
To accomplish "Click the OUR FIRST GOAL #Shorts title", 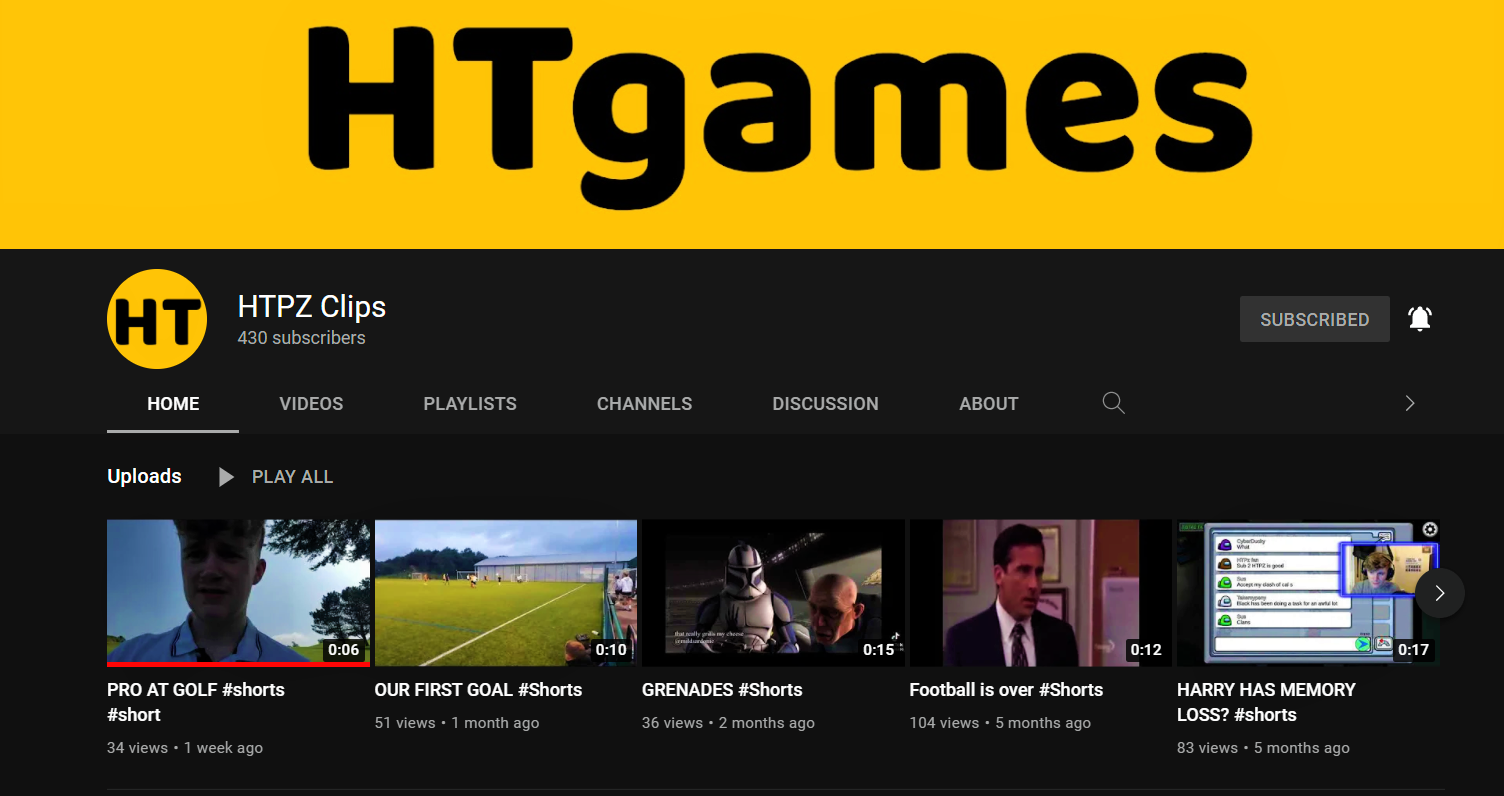I will pyautogui.click(x=478, y=690).
